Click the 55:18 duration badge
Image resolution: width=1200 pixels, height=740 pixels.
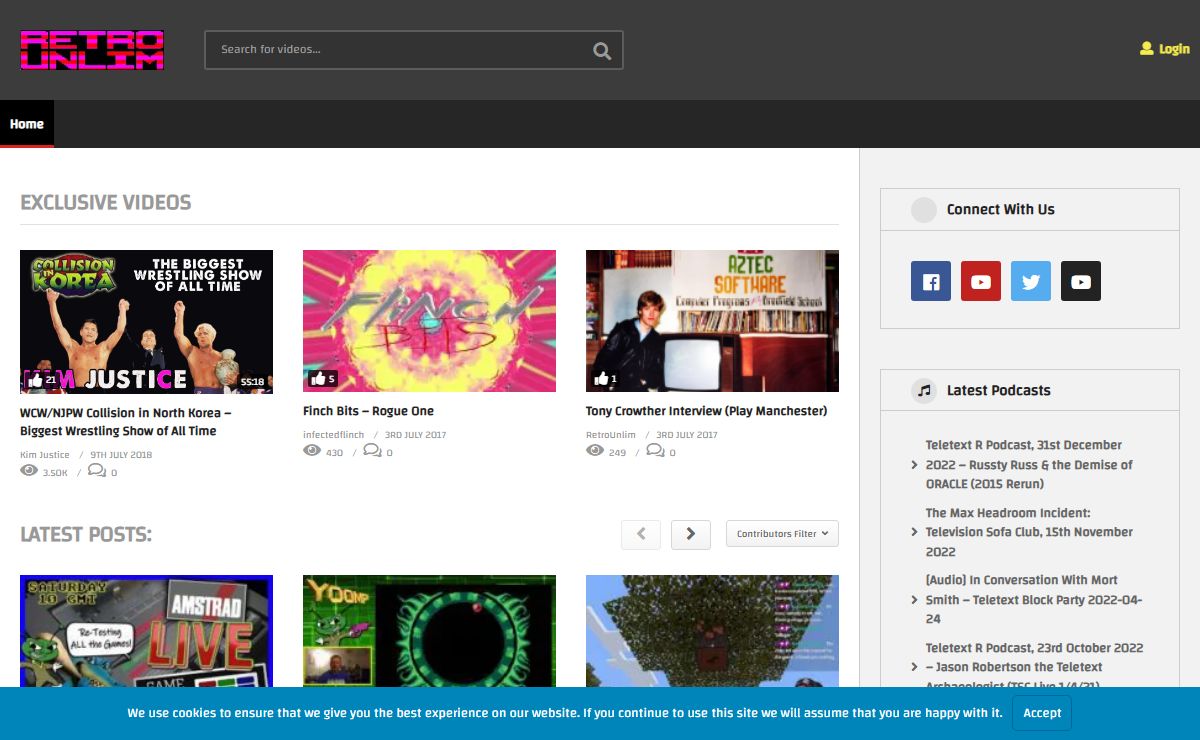tap(253, 381)
